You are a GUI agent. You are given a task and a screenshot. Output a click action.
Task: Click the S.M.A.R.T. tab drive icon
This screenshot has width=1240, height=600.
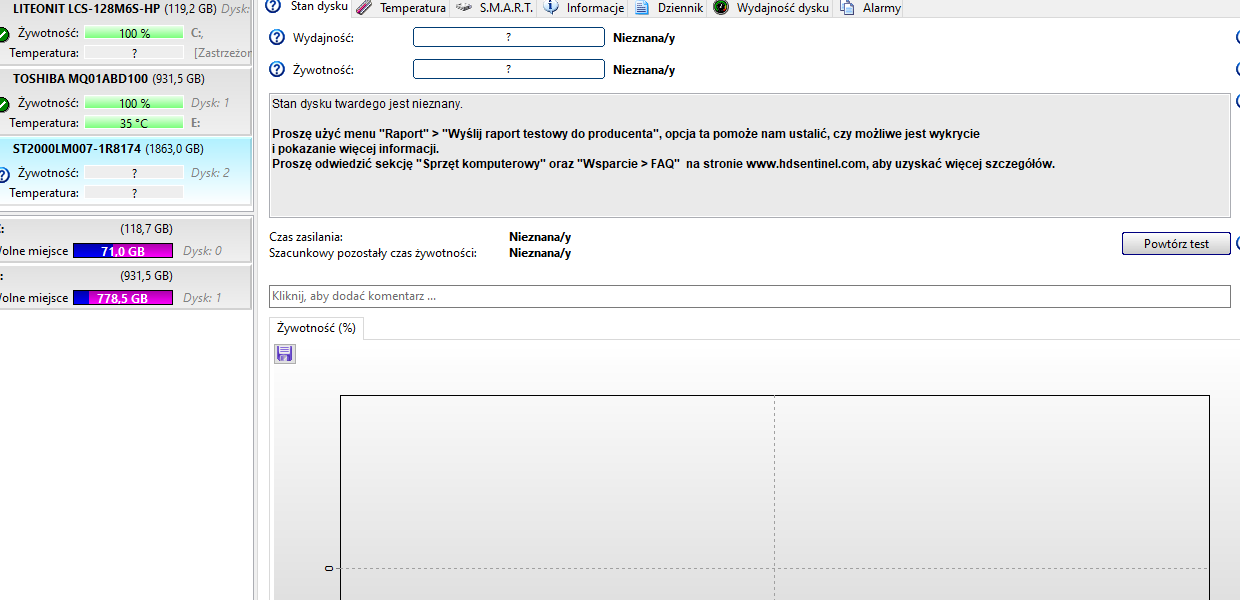coord(464,8)
